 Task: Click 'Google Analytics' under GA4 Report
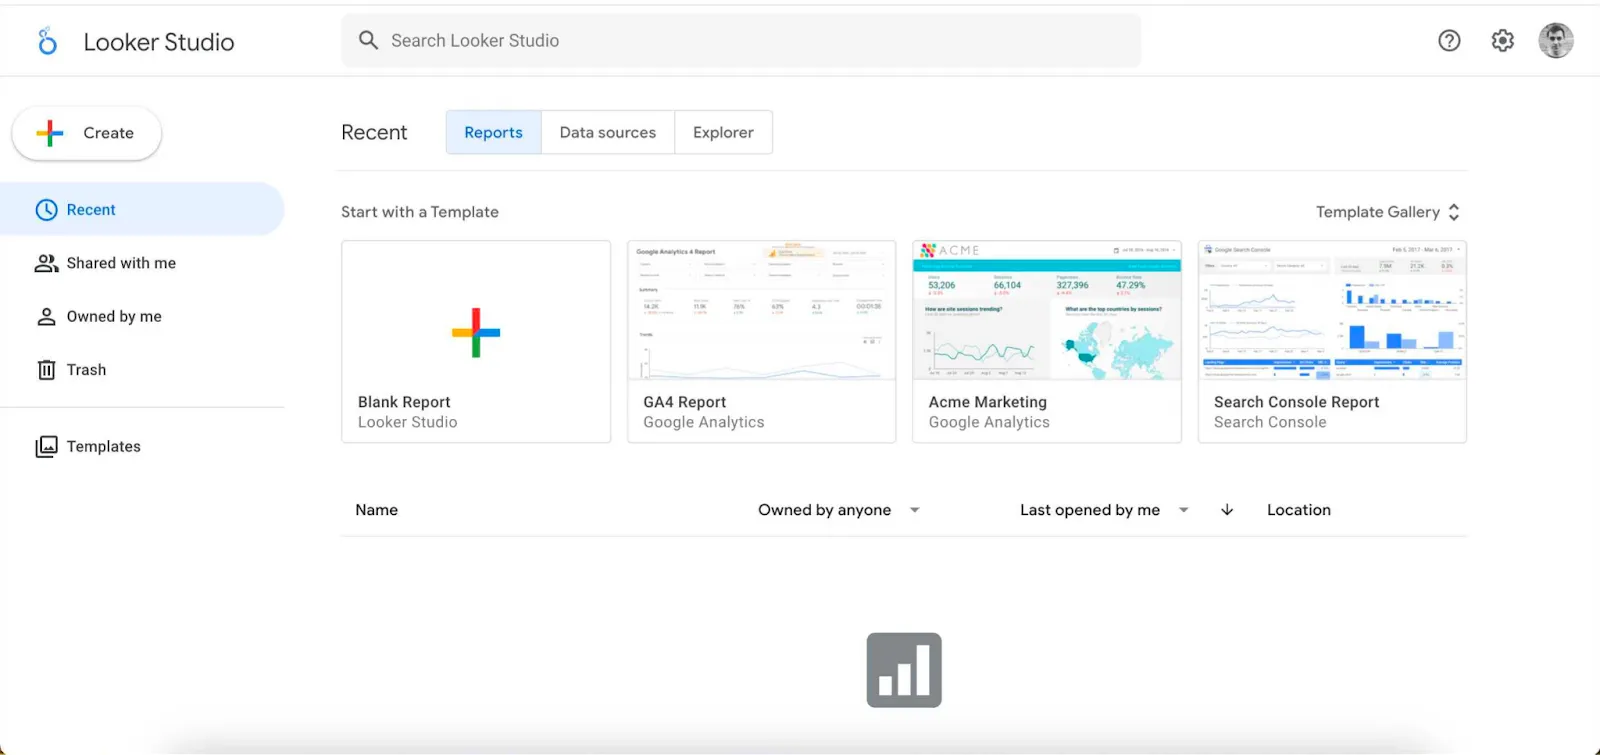[704, 423]
